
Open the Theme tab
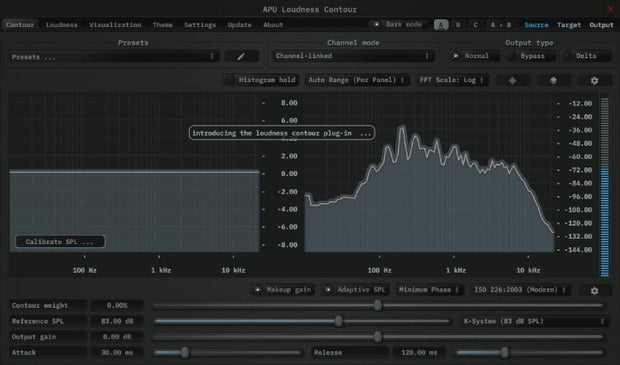coord(163,25)
